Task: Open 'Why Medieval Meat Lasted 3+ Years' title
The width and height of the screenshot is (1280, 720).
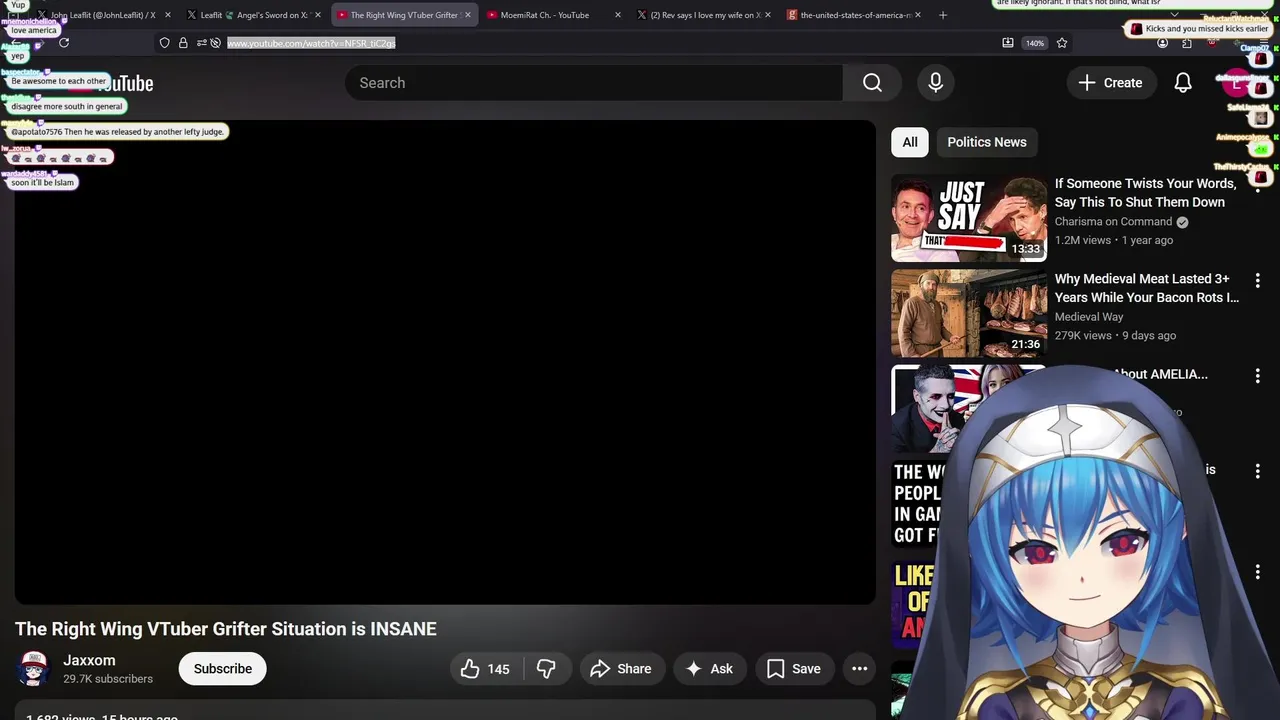Action: (1147, 288)
